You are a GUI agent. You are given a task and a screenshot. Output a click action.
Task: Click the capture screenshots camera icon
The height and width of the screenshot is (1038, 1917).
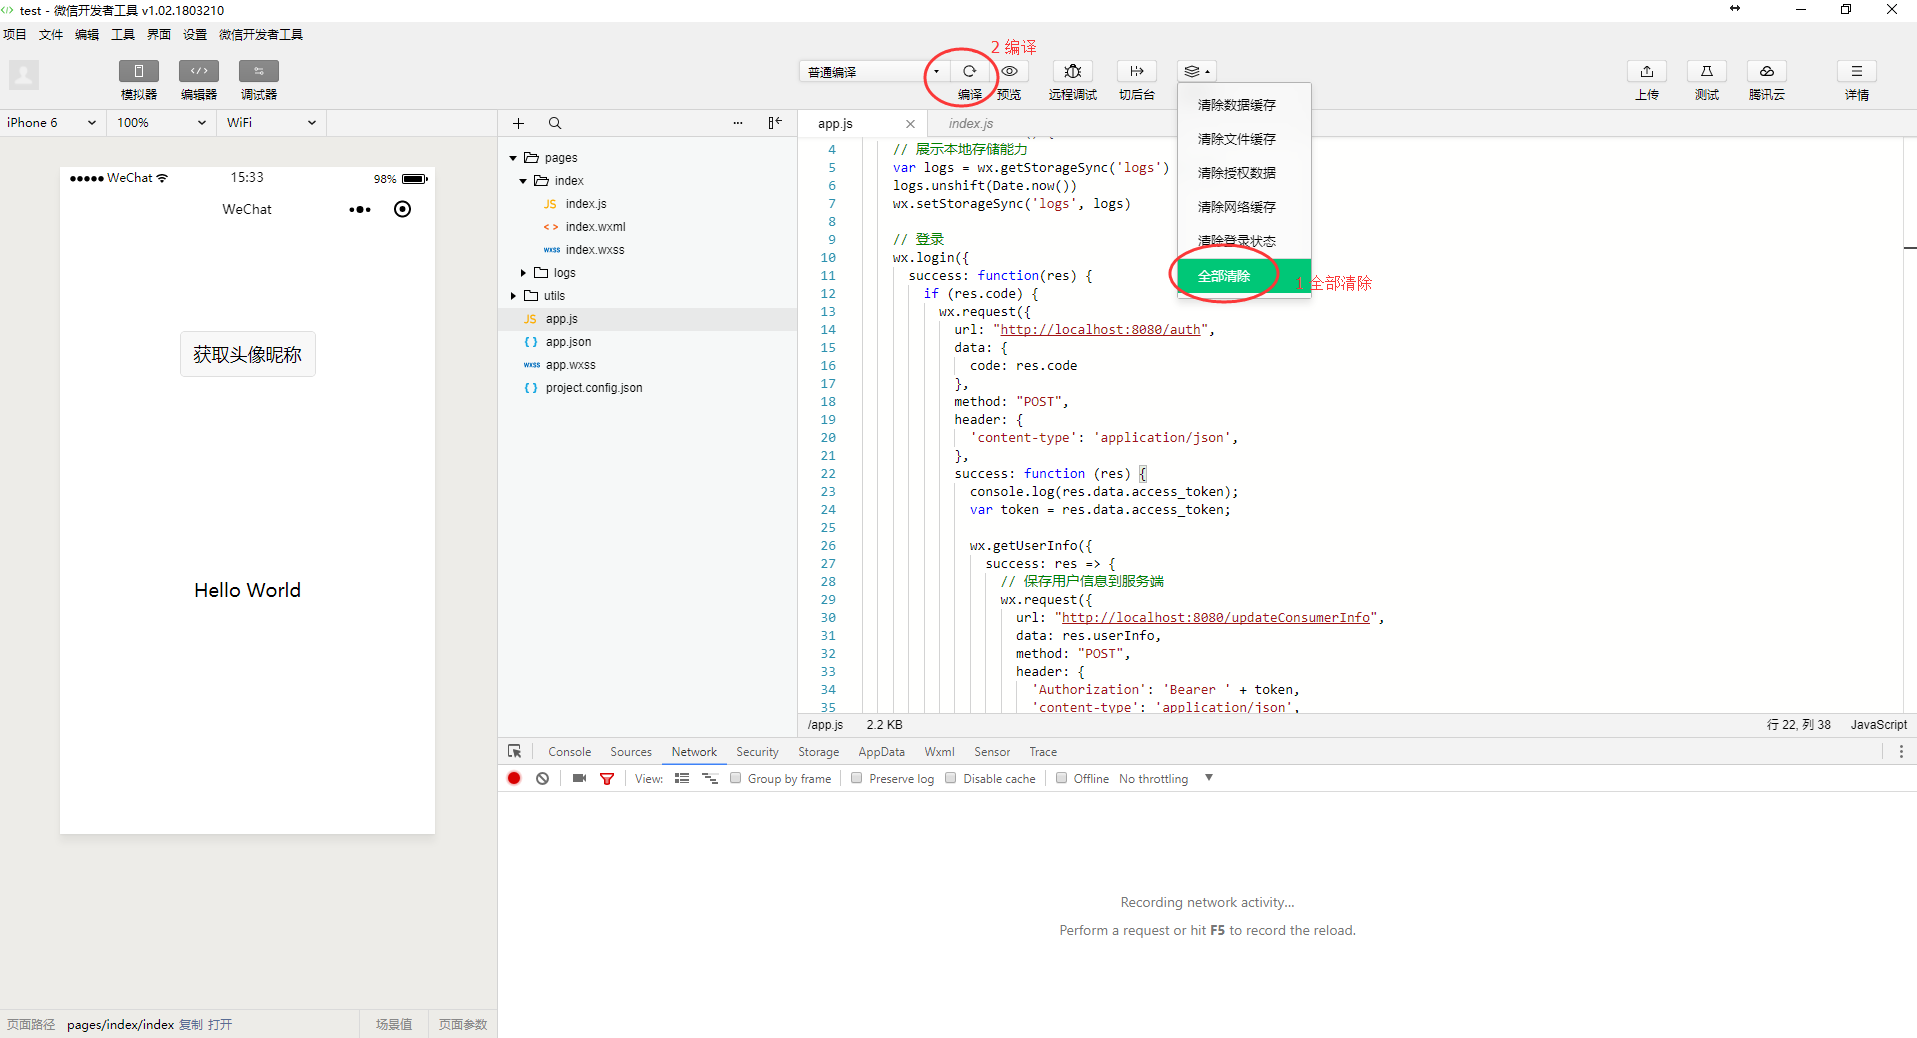579,778
